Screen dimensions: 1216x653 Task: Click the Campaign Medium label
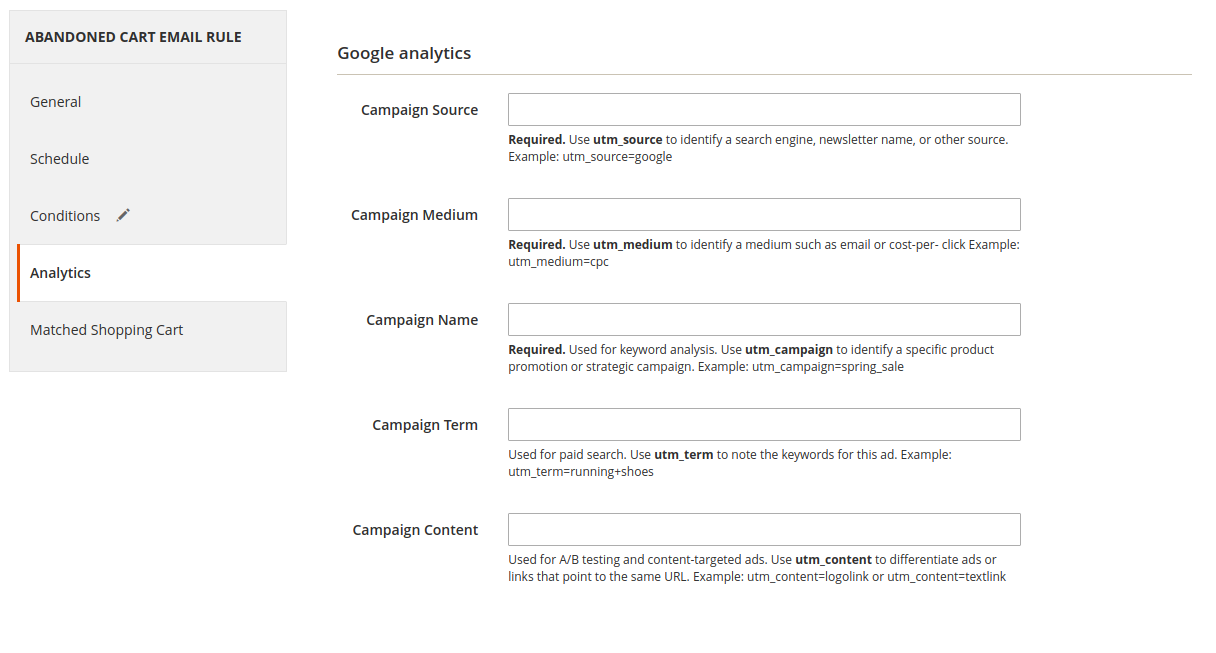pyautogui.click(x=414, y=215)
